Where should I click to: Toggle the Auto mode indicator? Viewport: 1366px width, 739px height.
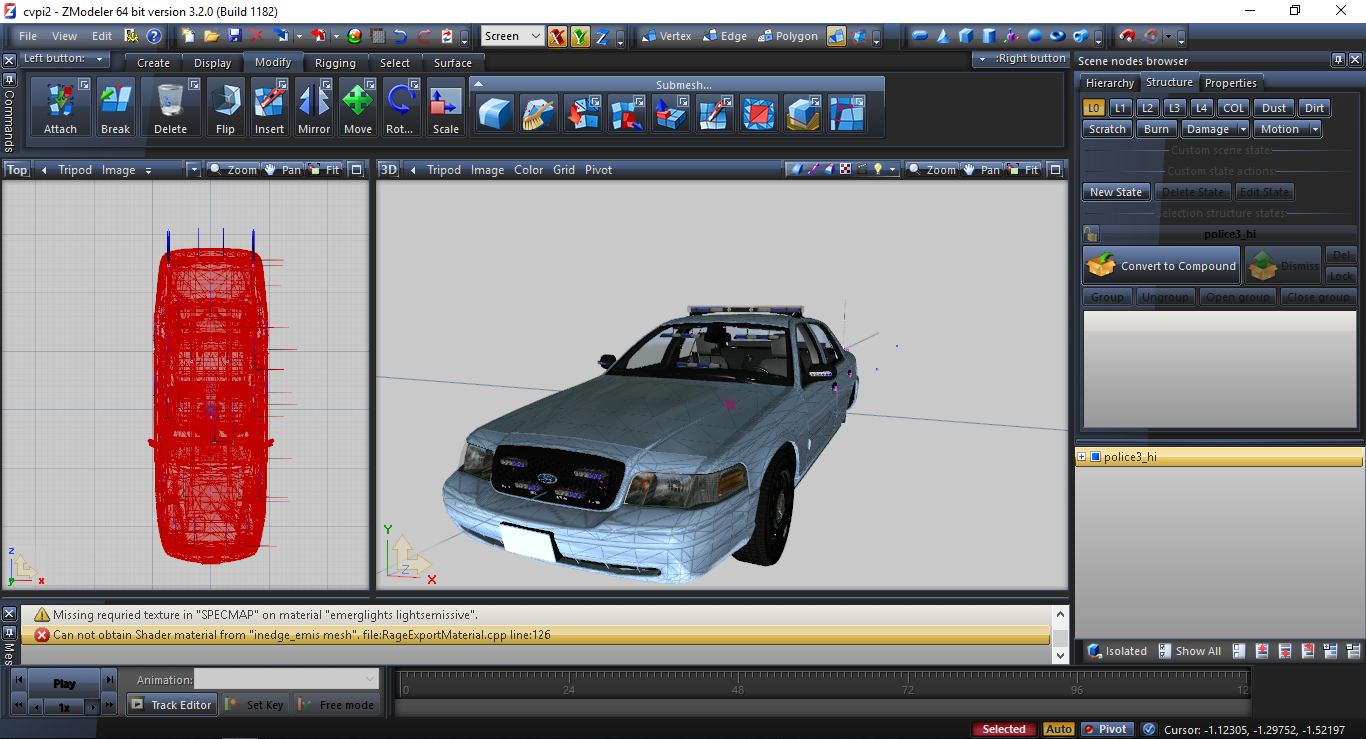pyautogui.click(x=1058, y=729)
